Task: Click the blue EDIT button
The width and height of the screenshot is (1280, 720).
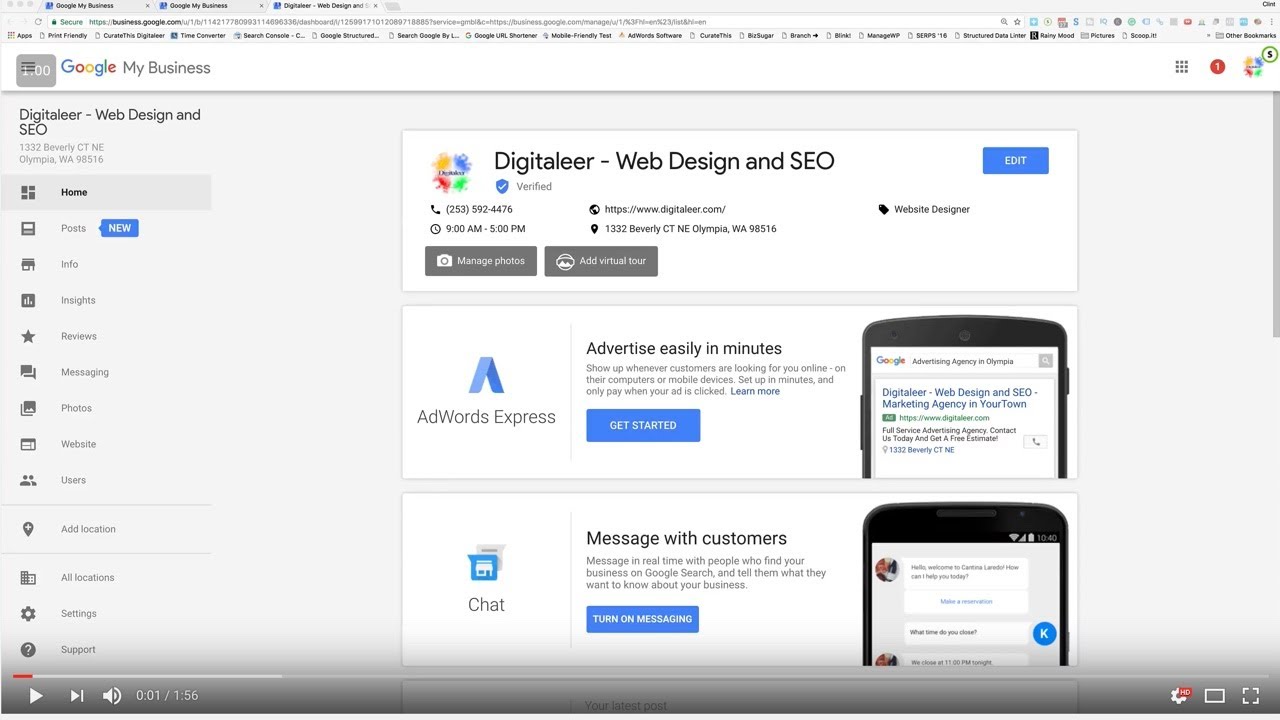Action: pyautogui.click(x=1015, y=160)
